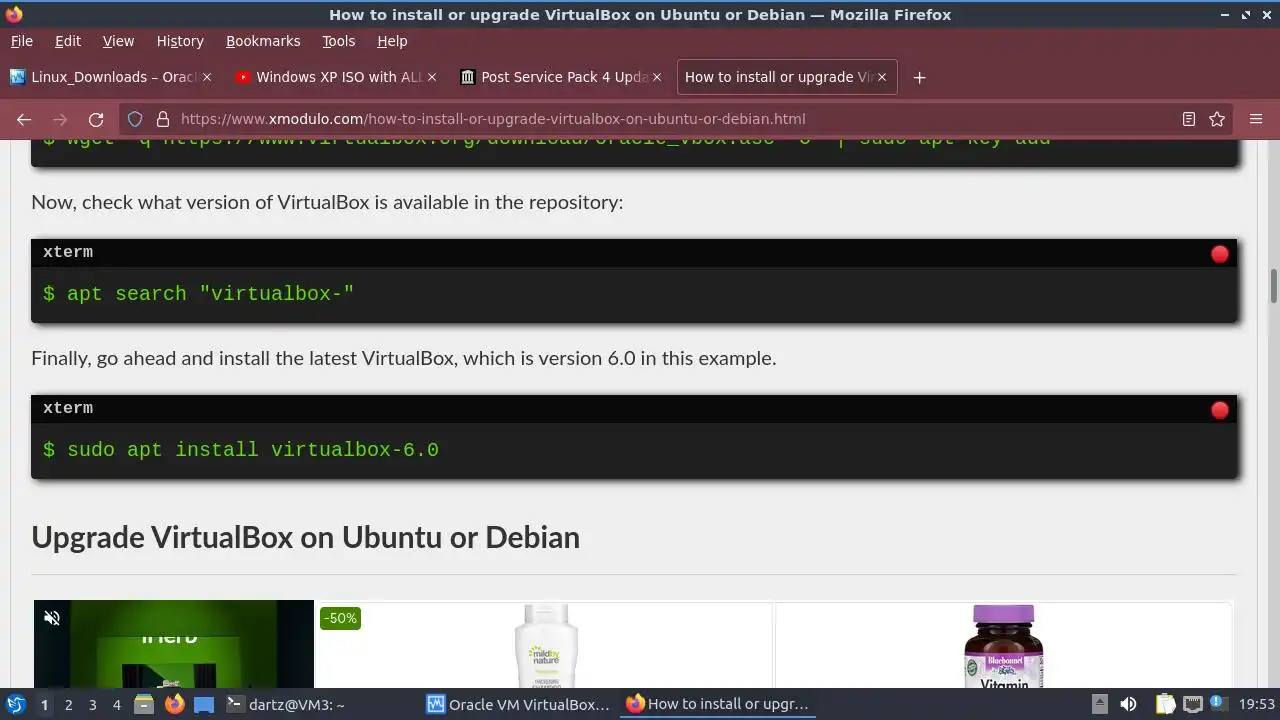The image size is (1280, 720).
Task: Open clipboard manager tray icon
Action: click(1165, 704)
